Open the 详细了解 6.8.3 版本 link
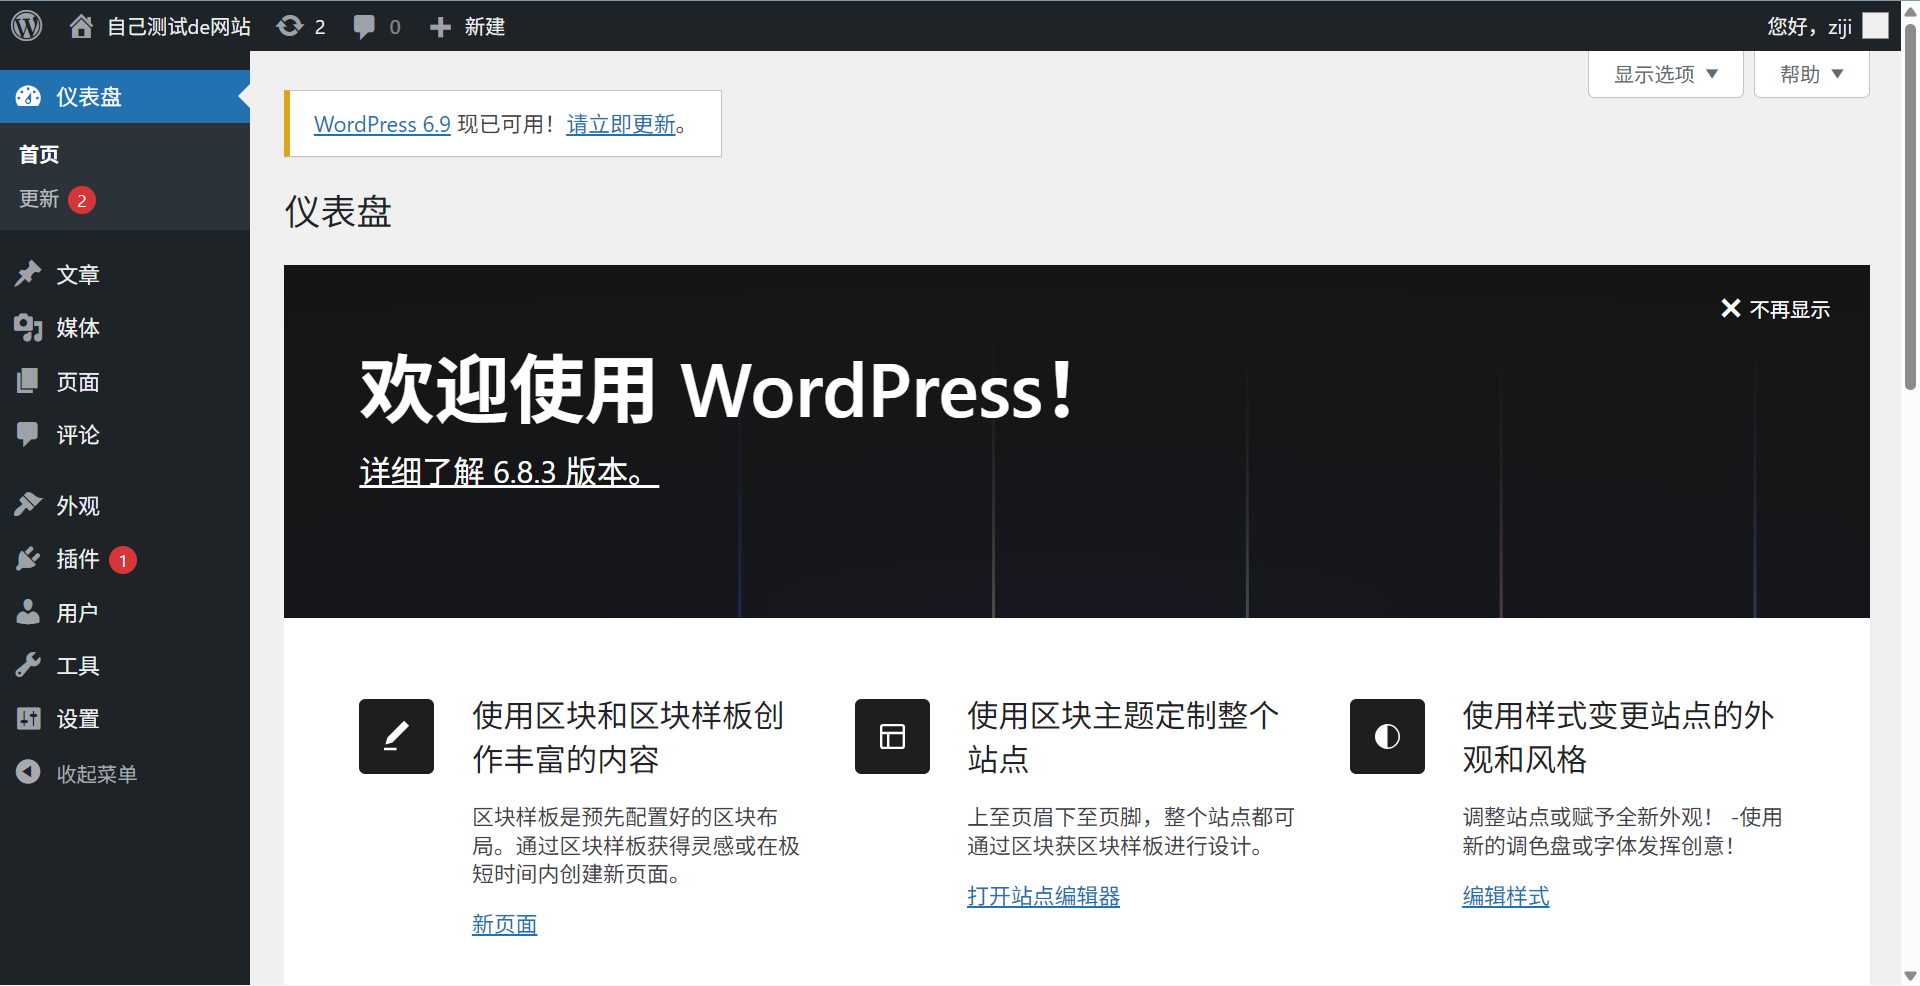 (509, 471)
